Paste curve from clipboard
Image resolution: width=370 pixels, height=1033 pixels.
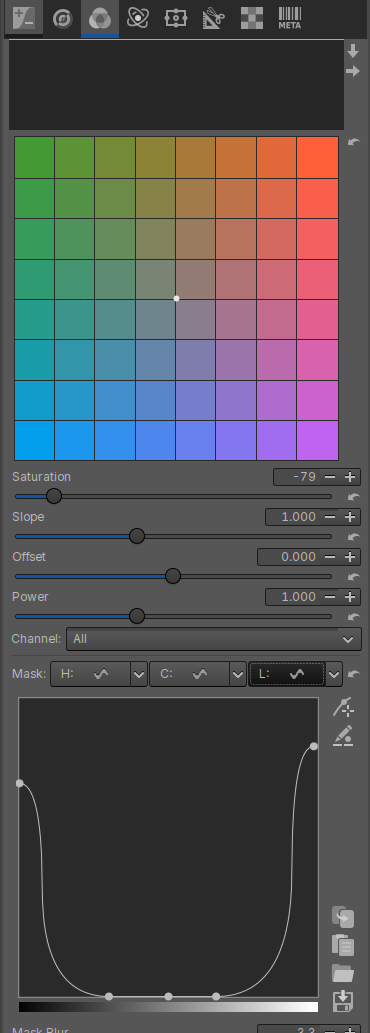click(343, 945)
